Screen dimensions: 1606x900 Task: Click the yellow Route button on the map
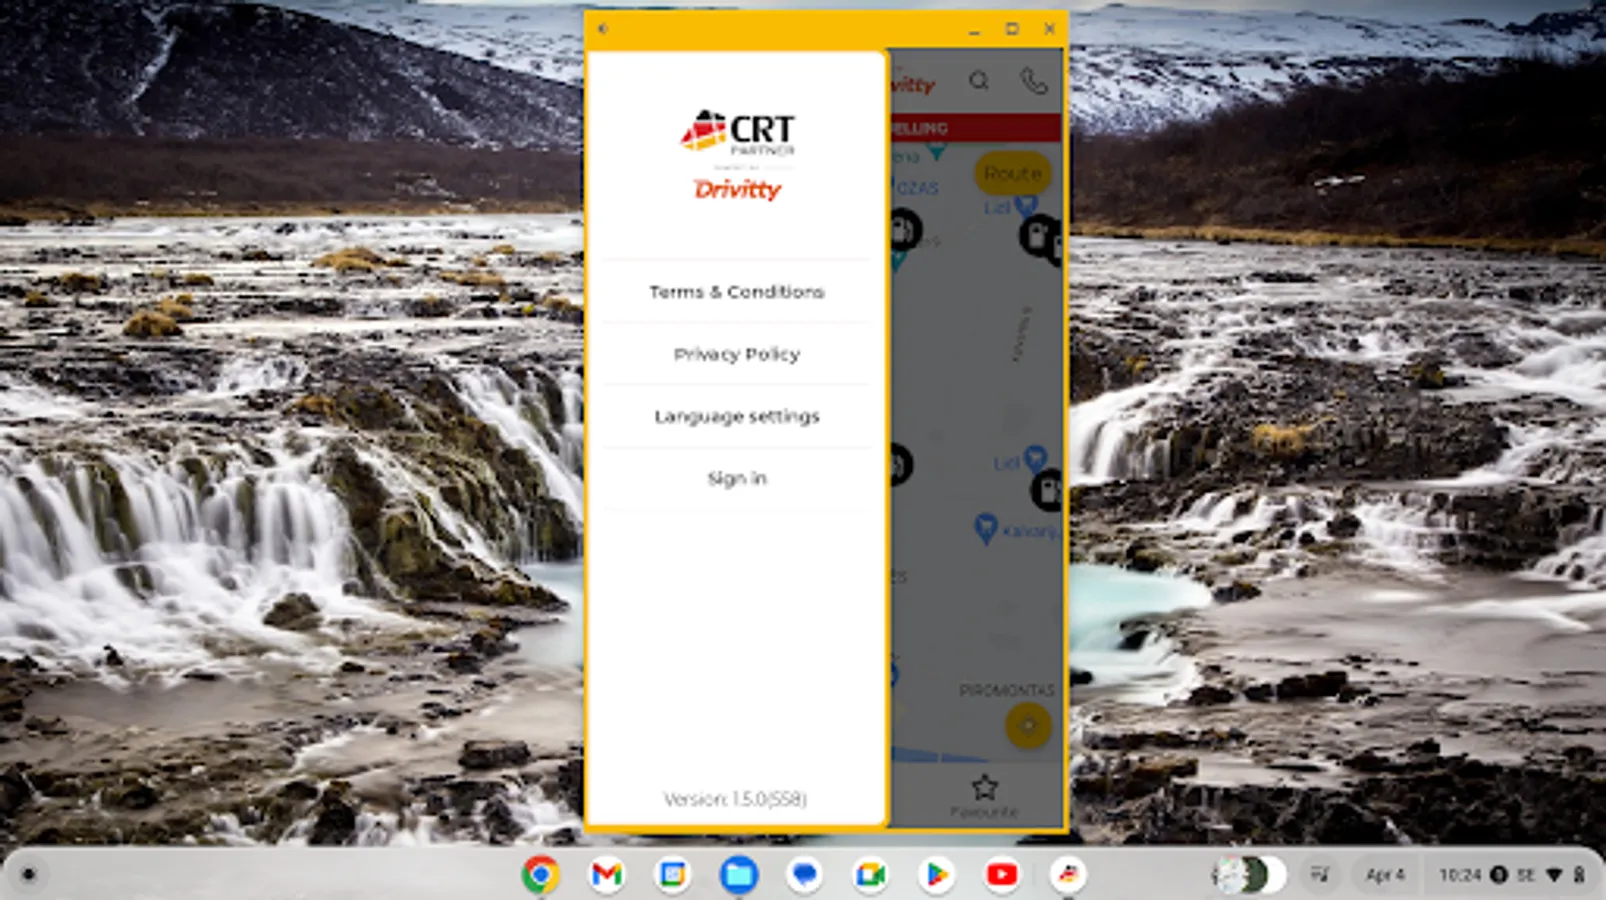(1012, 173)
